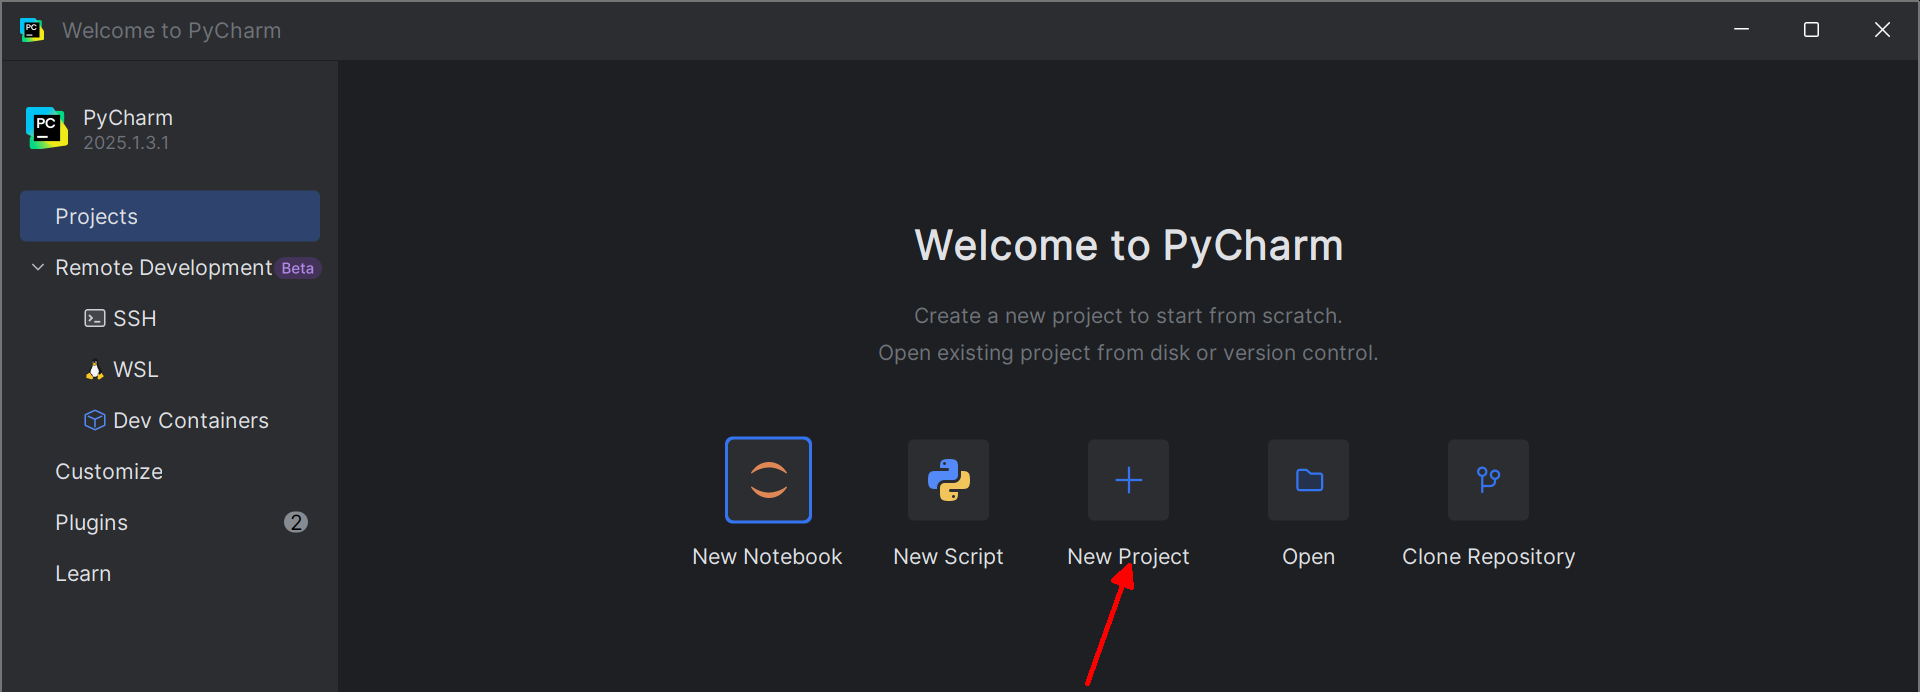Click the PyCharm logo in sidebar
This screenshot has height=692, width=1920.
point(47,128)
